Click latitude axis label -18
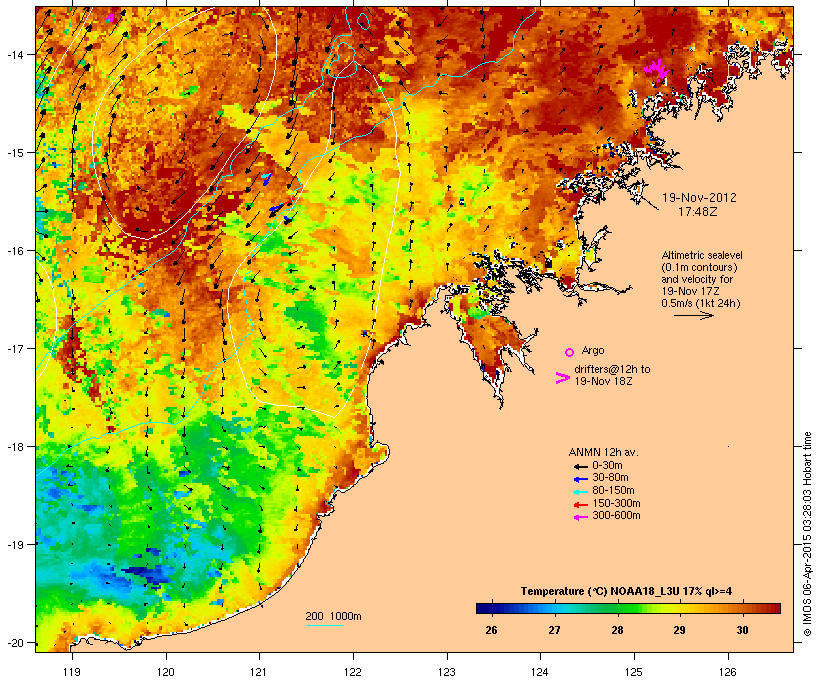This screenshot has height=680, width=820. (x=14, y=446)
